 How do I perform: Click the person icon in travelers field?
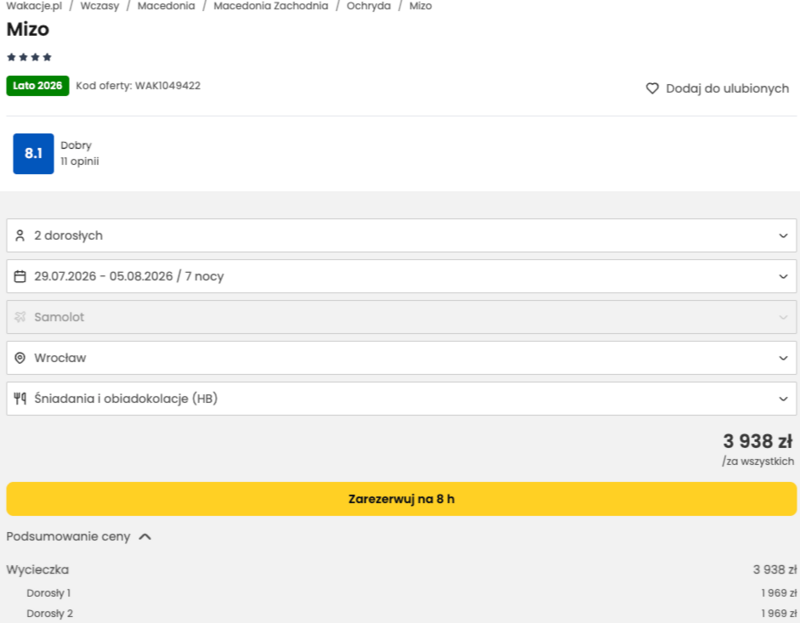pyautogui.click(x=20, y=236)
